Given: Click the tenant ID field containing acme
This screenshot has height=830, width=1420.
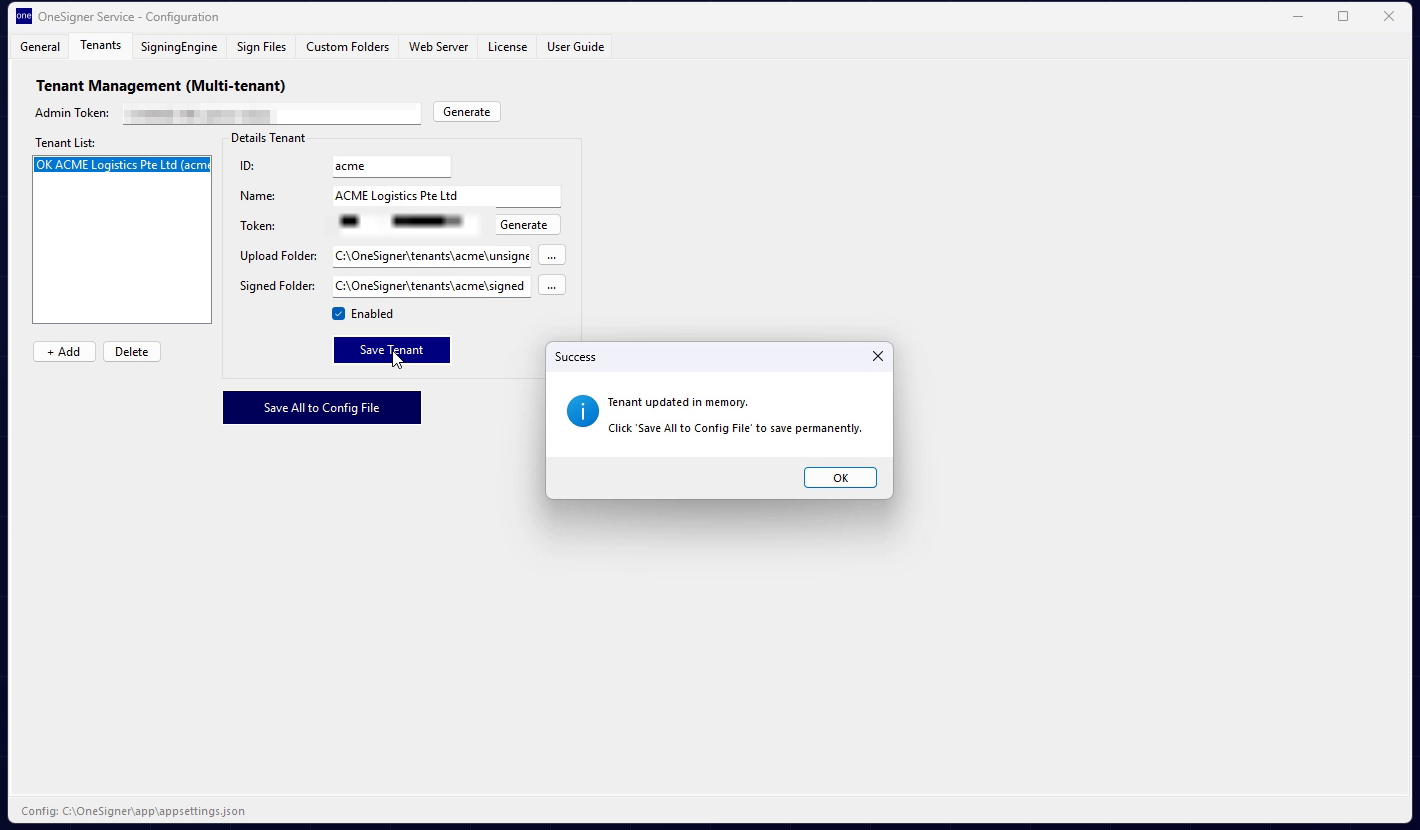Looking at the screenshot, I should click(x=392, y=166).
